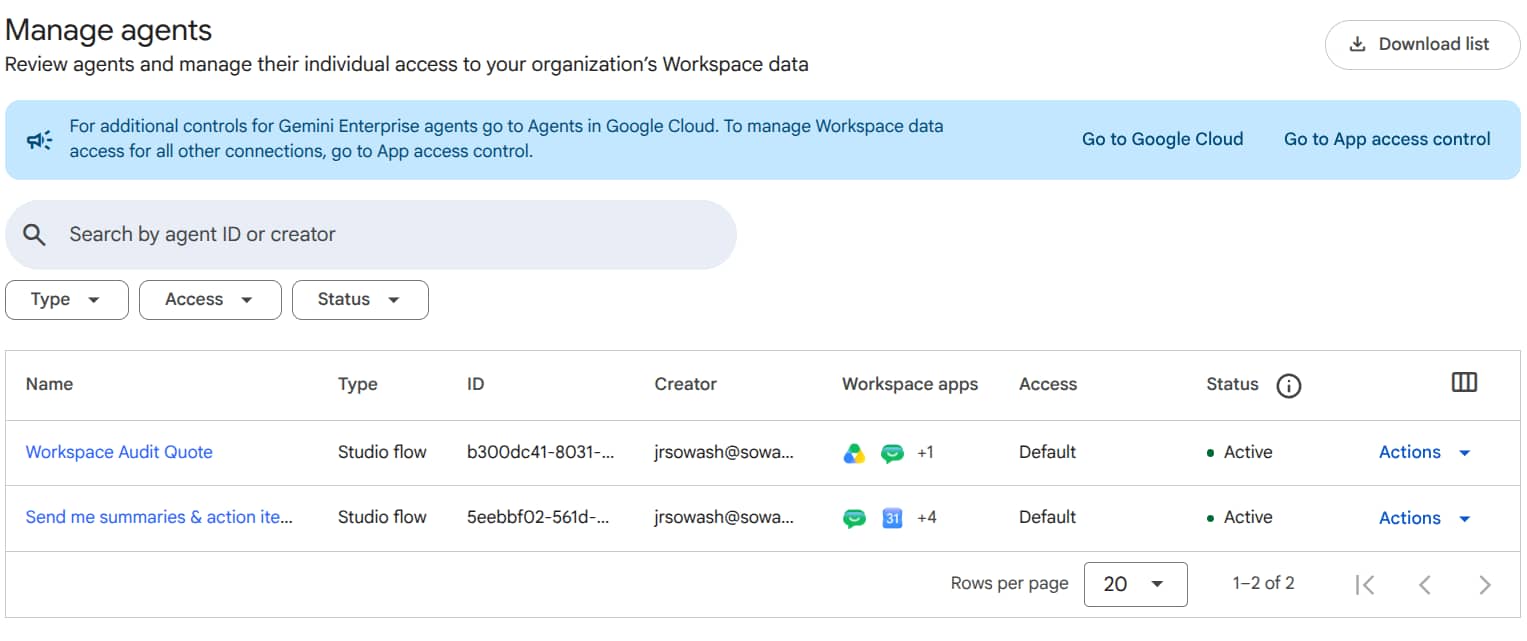Click Chat icon in Workspace Audit Quote row

(892, 453)
